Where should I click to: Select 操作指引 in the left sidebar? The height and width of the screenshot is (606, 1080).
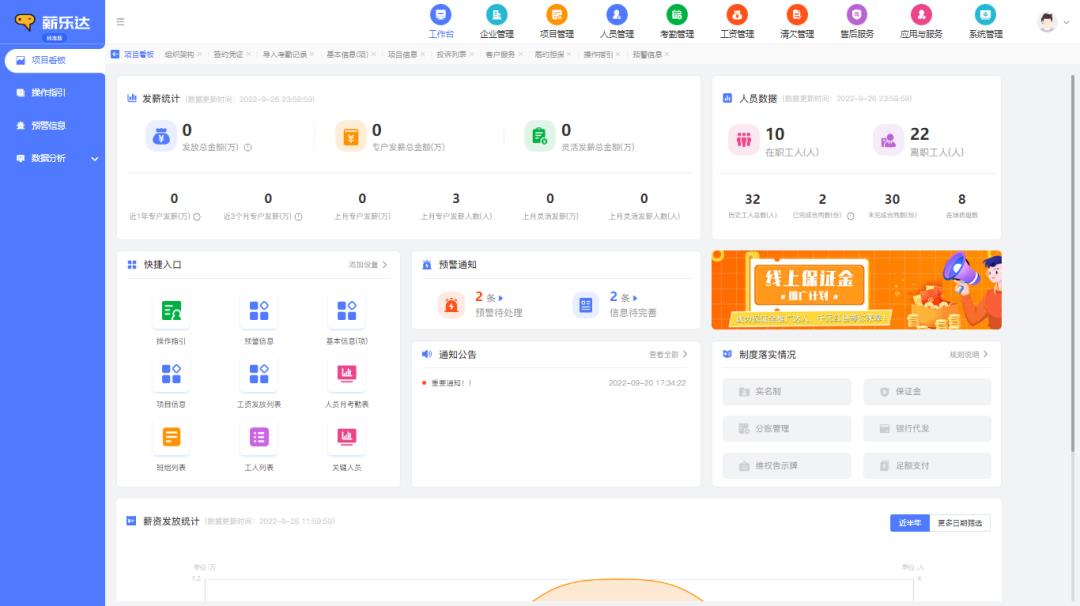(x=52, y=92)
